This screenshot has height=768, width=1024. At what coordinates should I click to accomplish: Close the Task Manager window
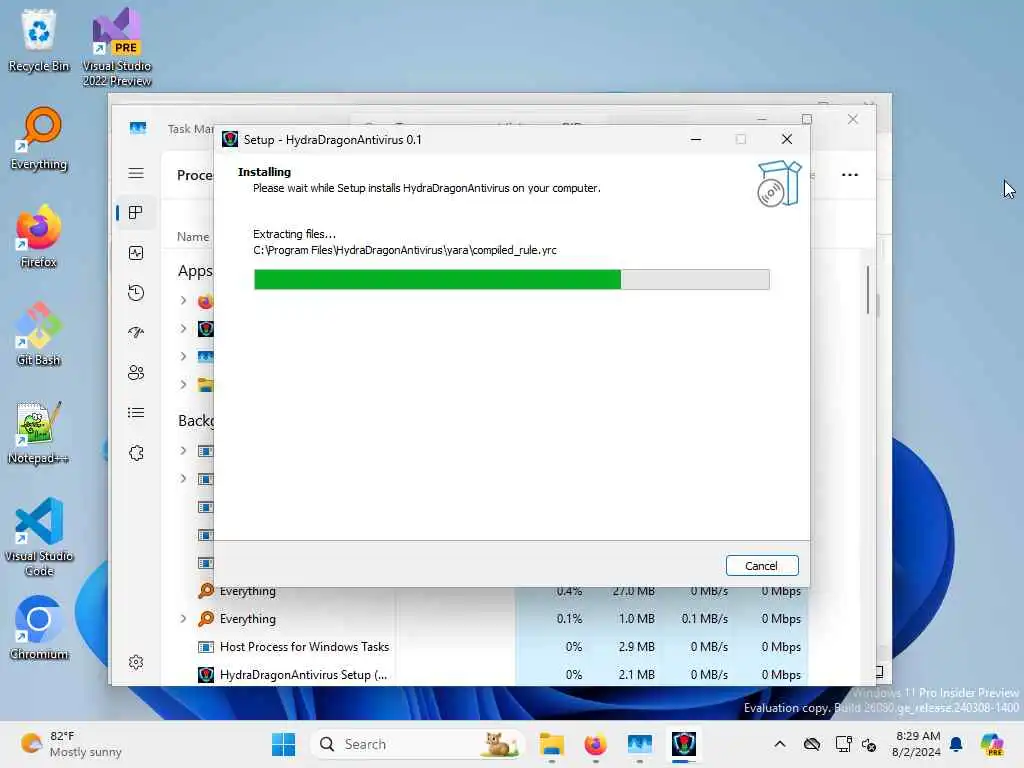point(853,119)
